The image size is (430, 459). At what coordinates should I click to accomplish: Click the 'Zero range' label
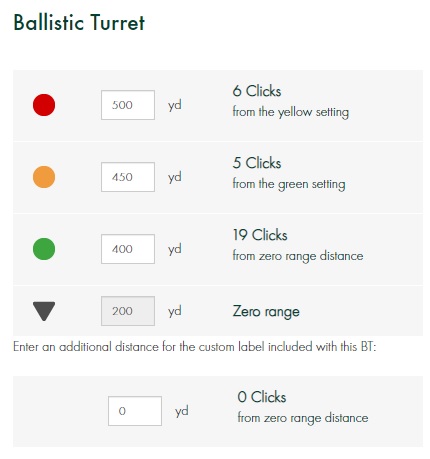coord(266,312)
